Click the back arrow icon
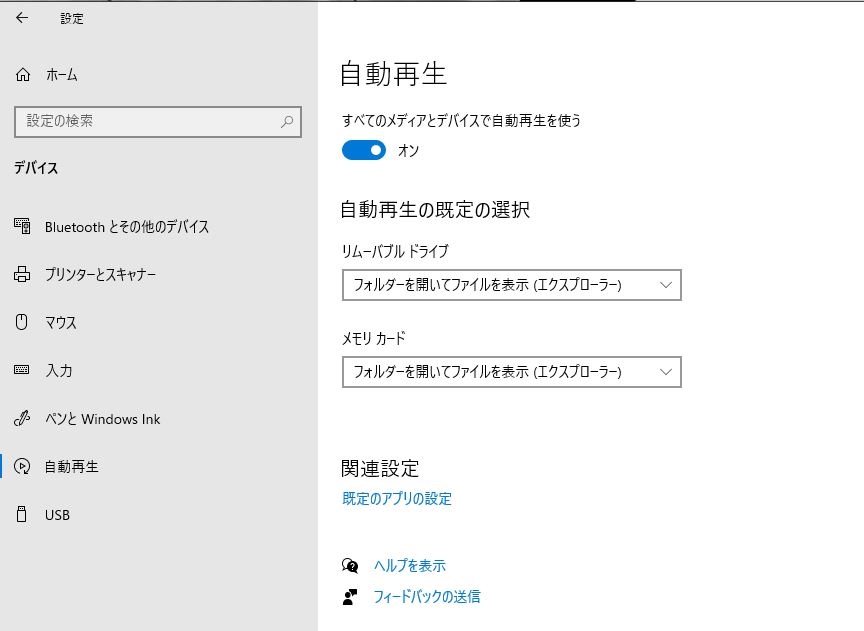The image size is (864, 631). (x=22, y=18)
